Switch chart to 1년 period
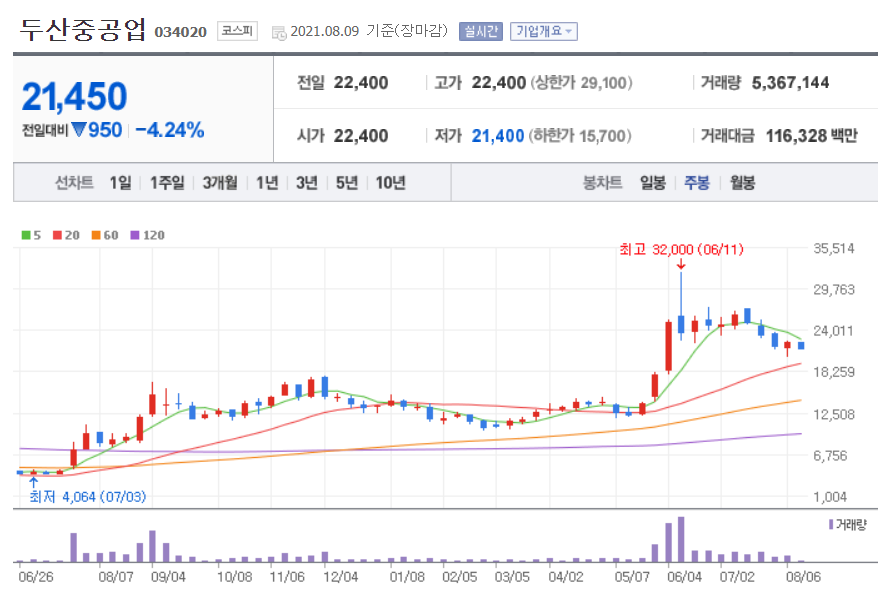The width and height of the screenshot is (878, 592). 267,183
